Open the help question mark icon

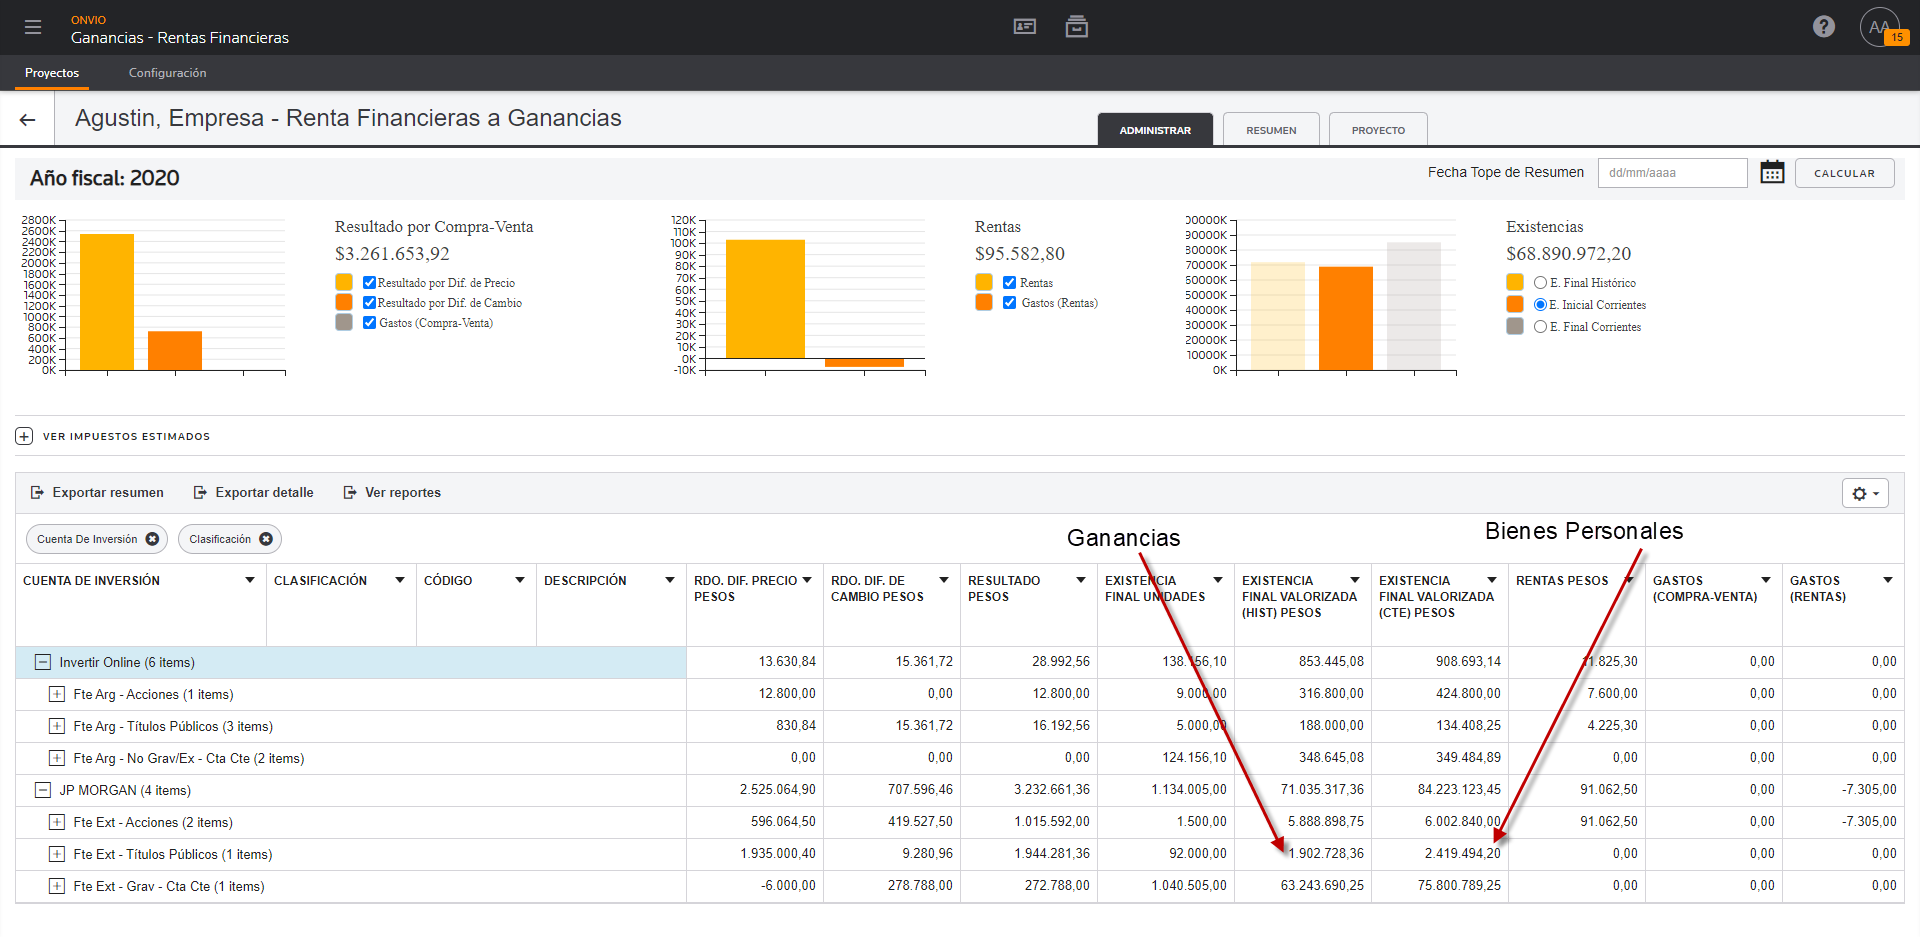pyautogui.click(x=1824, y=27)
